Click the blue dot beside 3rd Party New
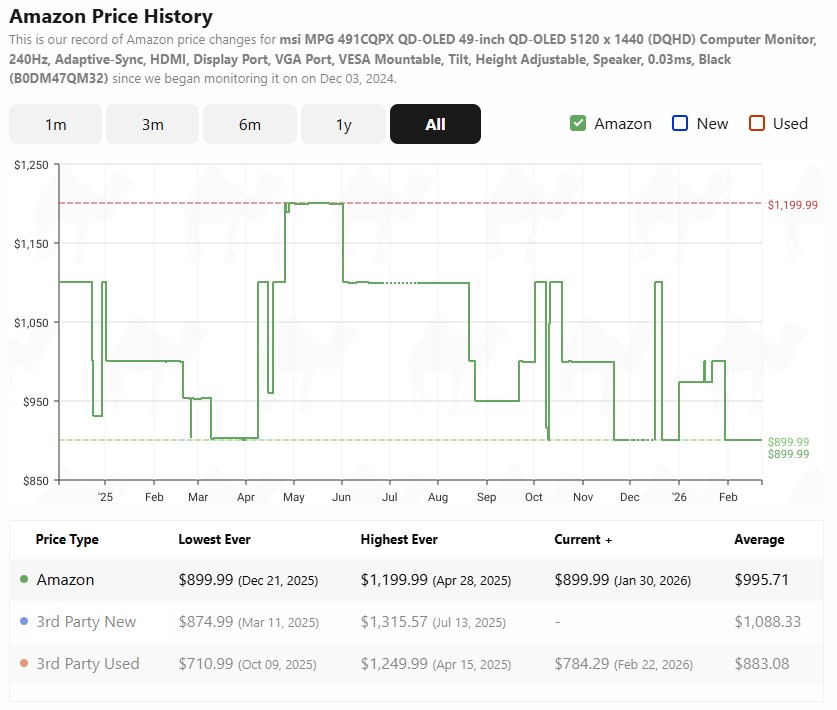Image resolution: width=837 pixels, height=710 pixels. pyautogui.click(x=24, y=622)
